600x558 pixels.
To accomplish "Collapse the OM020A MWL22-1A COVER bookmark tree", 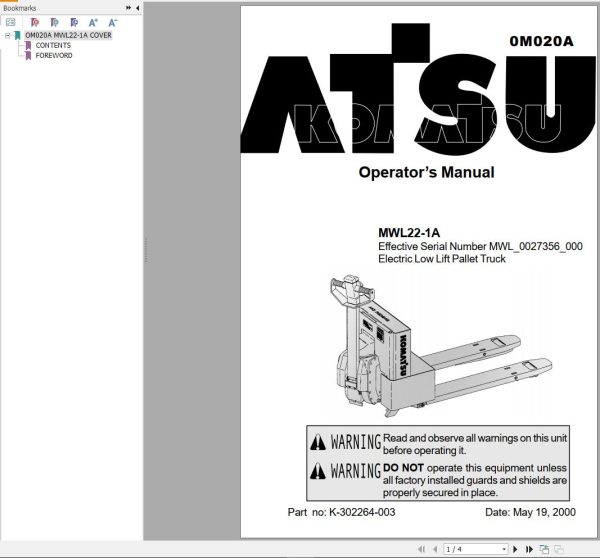I will 7,36.
